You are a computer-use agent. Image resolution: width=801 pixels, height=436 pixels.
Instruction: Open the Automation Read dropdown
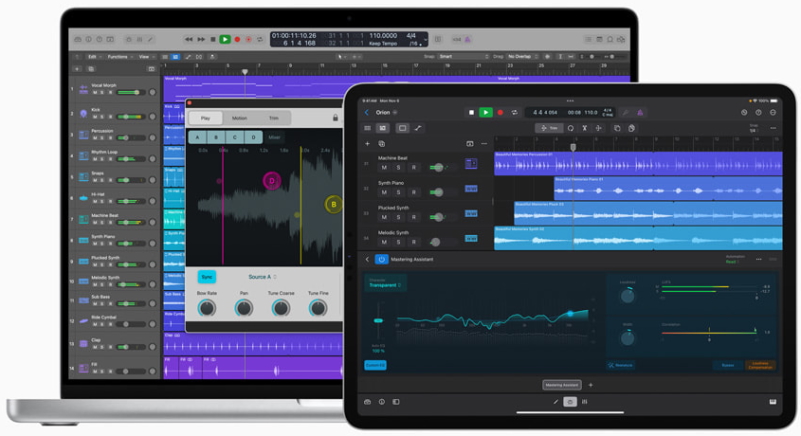coord(735,260)
